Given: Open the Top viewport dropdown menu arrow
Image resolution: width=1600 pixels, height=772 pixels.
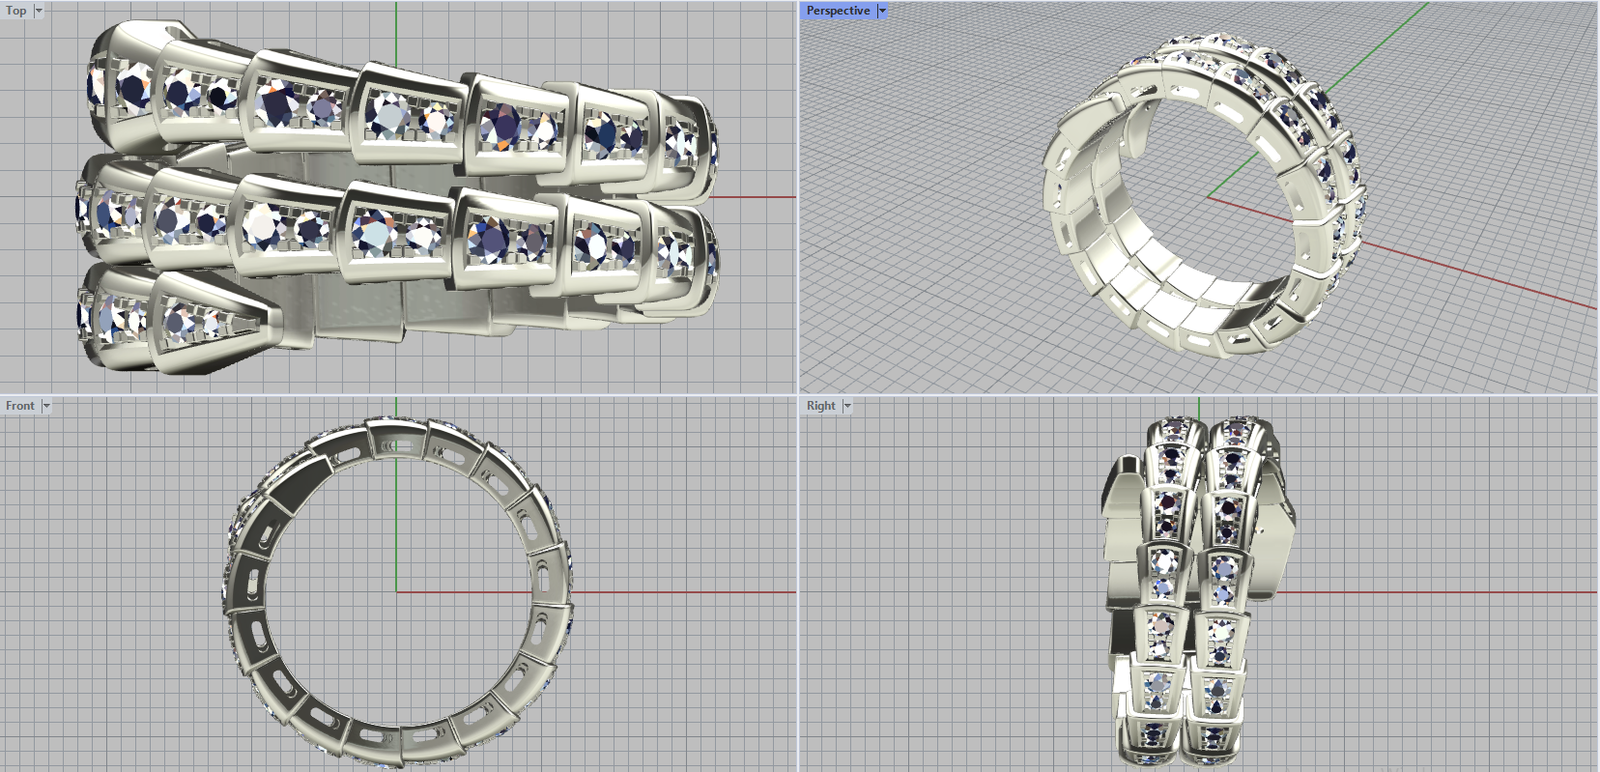Looking at the screenshot, I should click(39, 11).
